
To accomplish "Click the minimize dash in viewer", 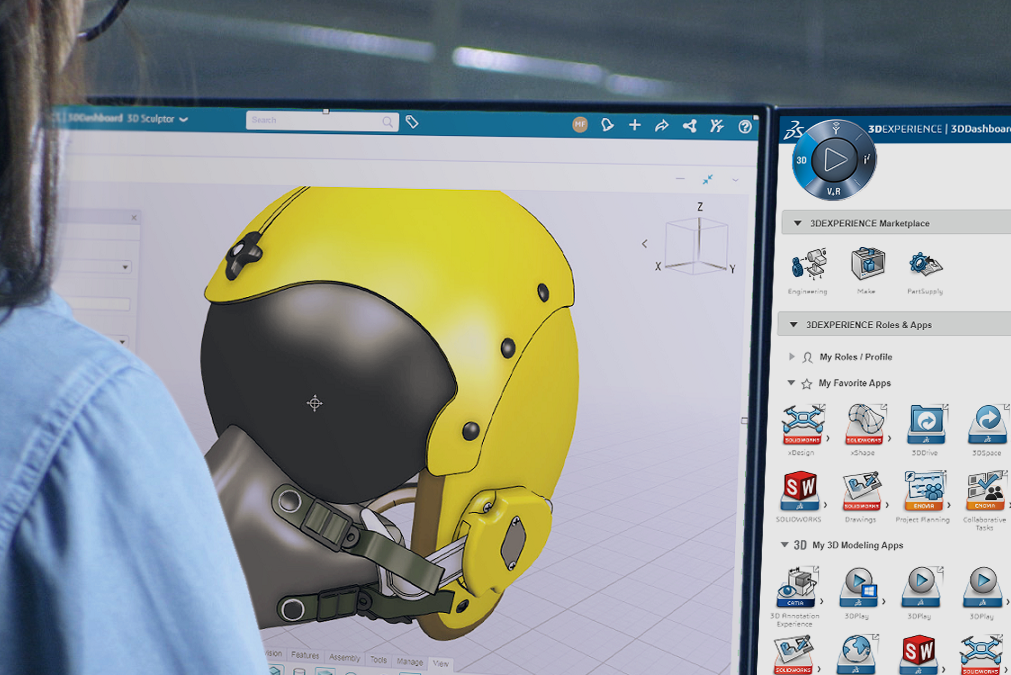I will pos(680,179).
